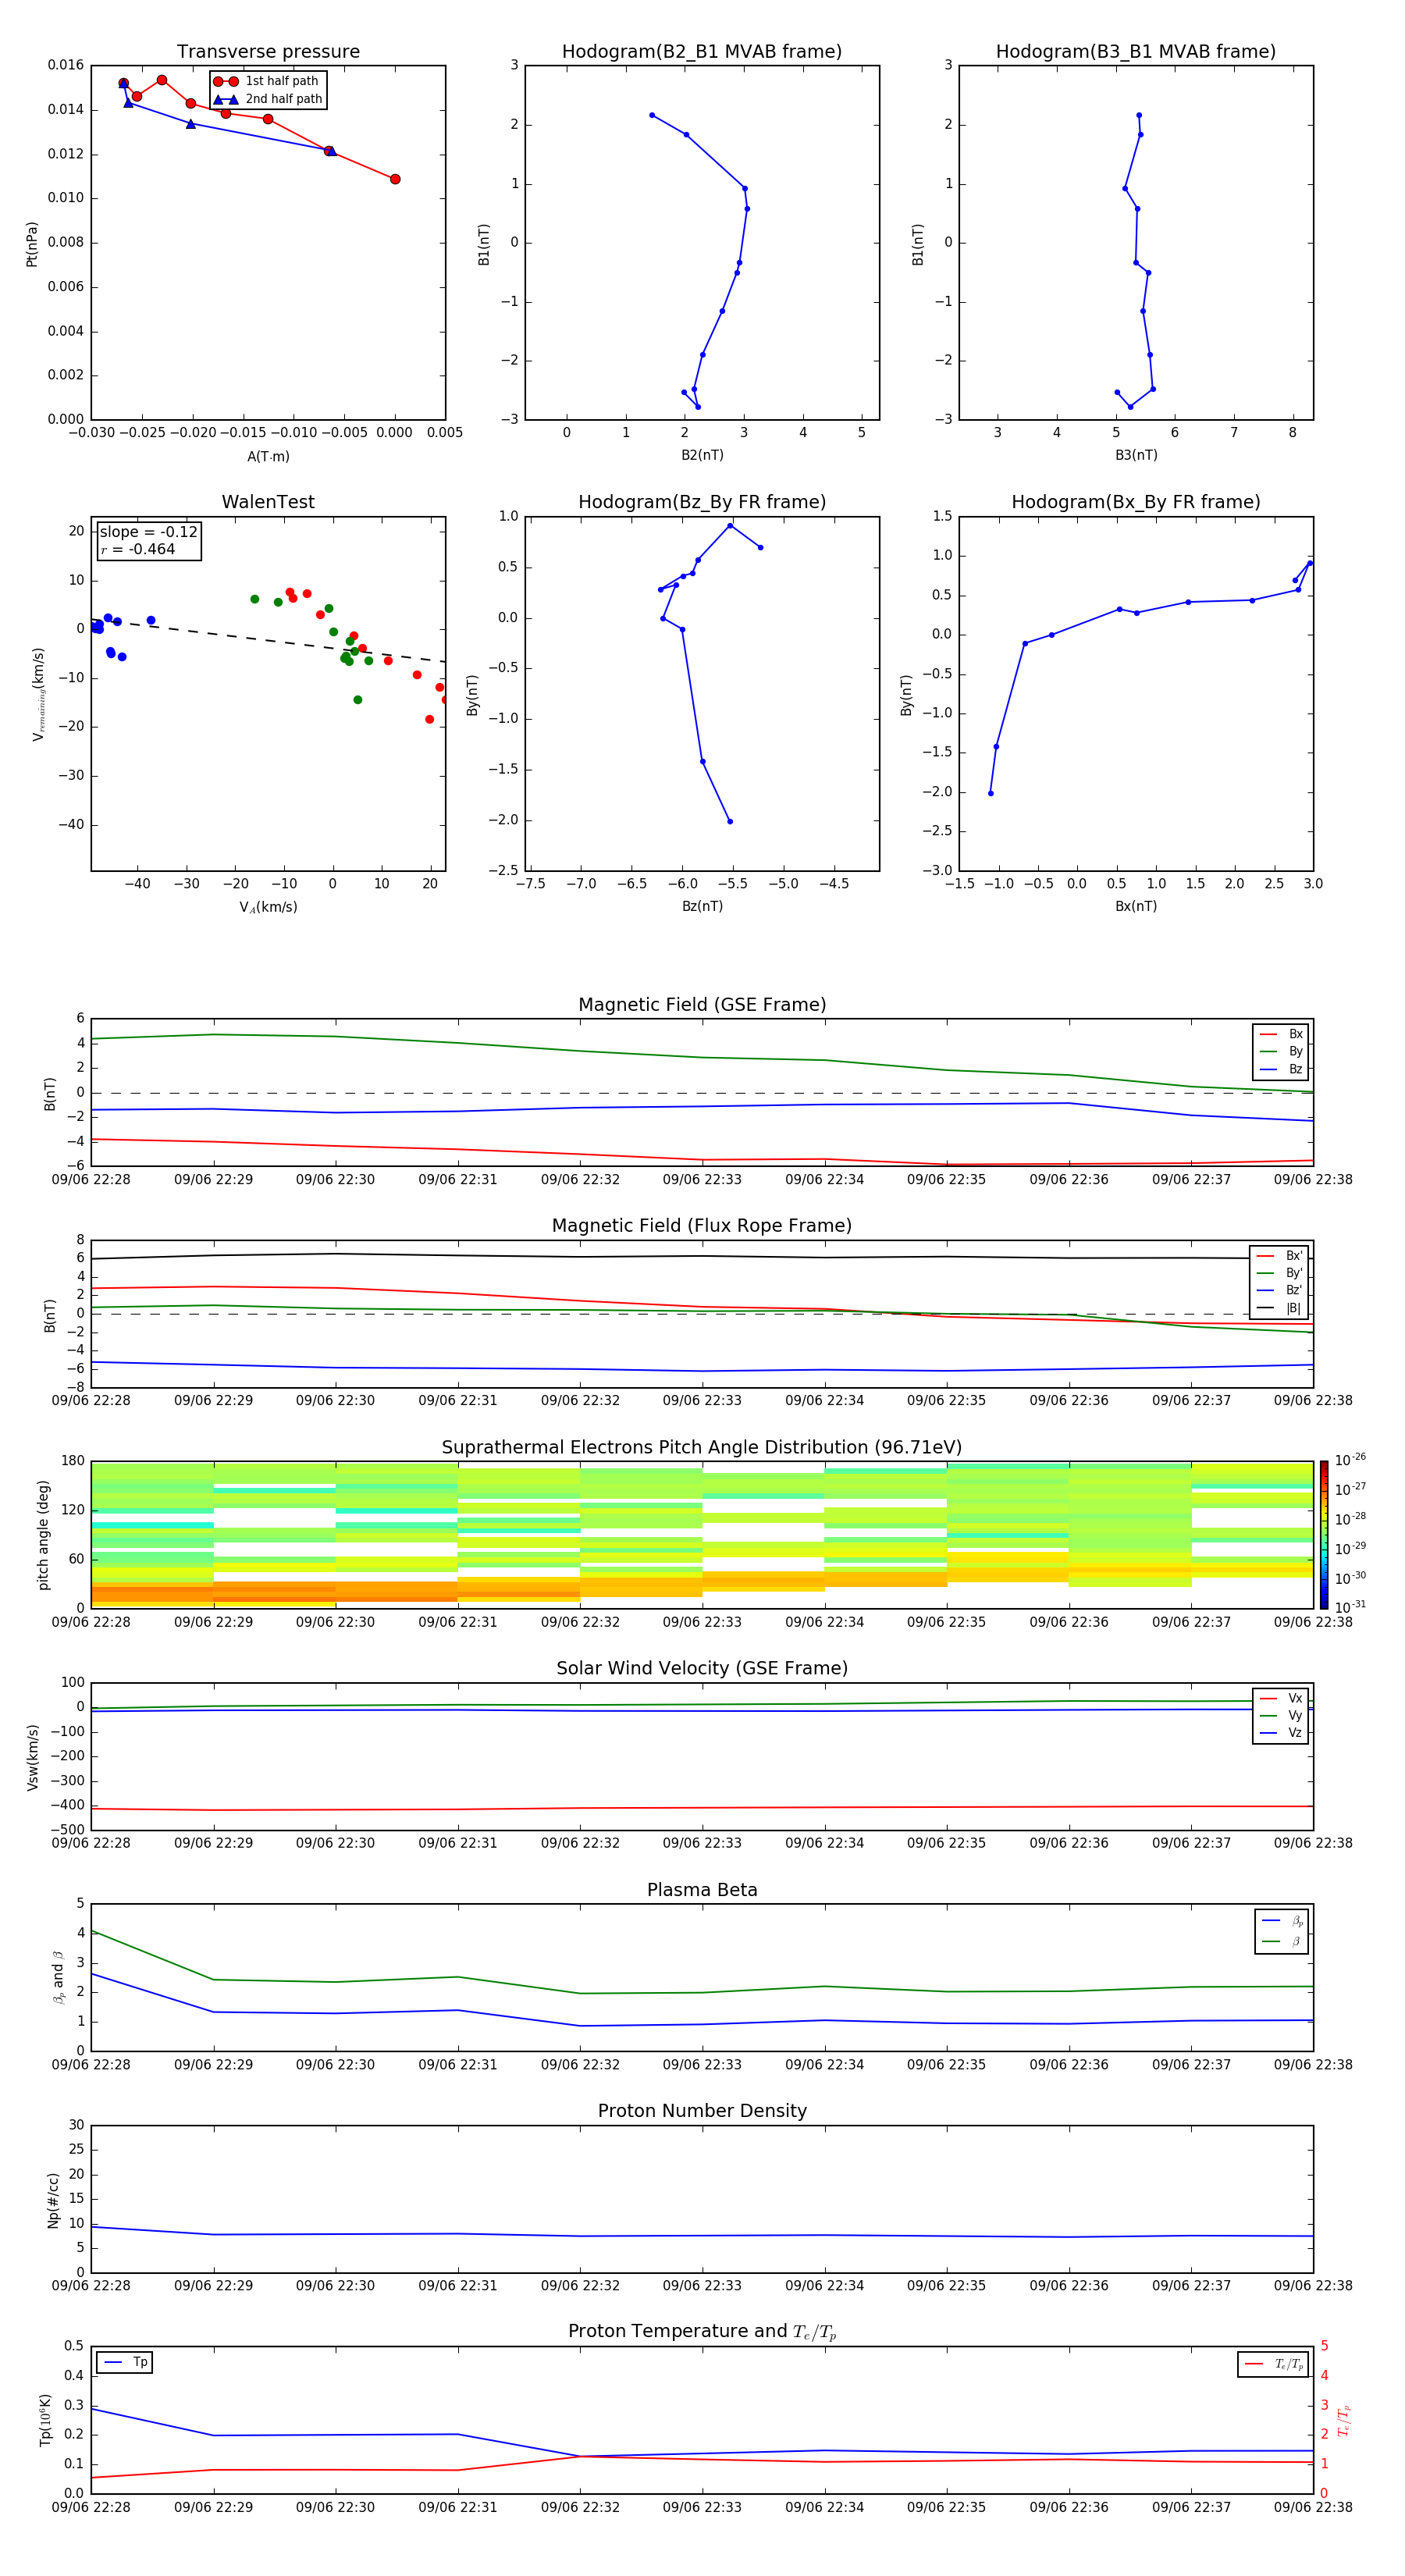Select the 'A(T·m)' x-axis label
The image size is (1405, 2576).
click(x=268, y=457)
